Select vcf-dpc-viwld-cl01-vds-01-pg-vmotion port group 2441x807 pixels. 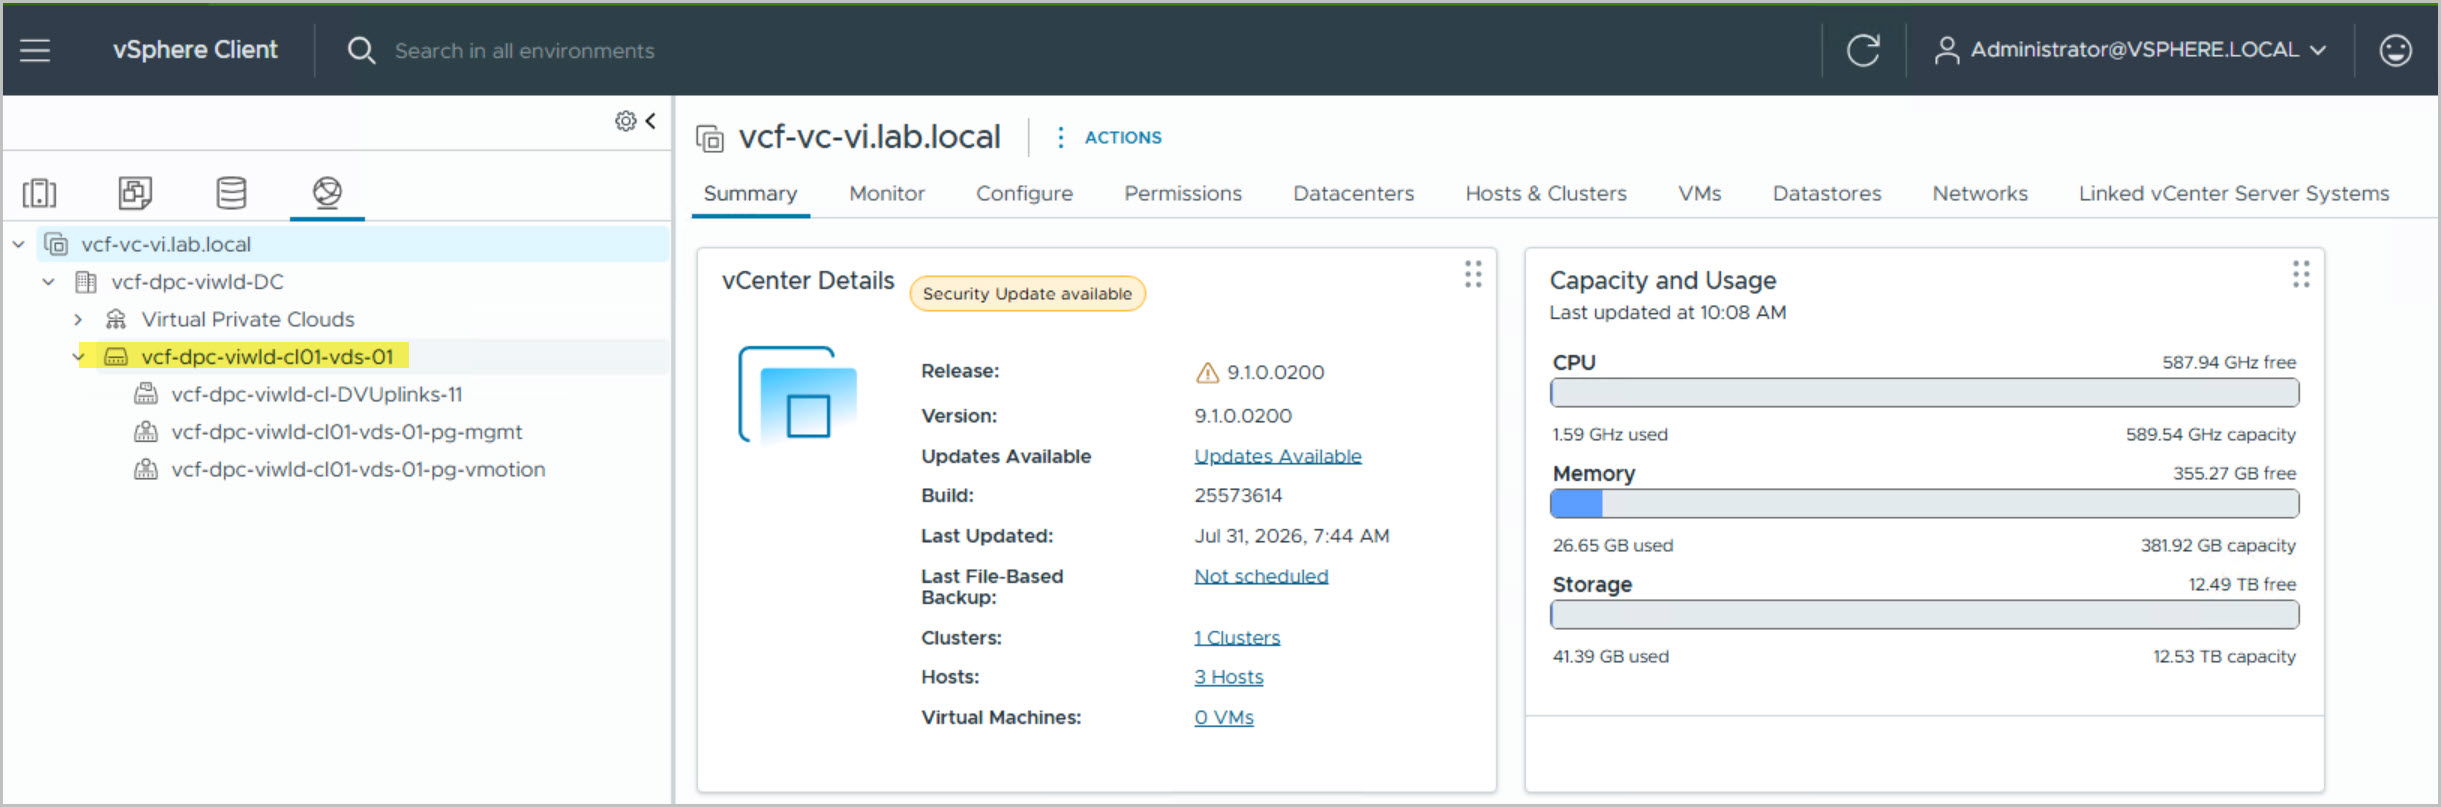pyautogui.click(x=358, y=469)
